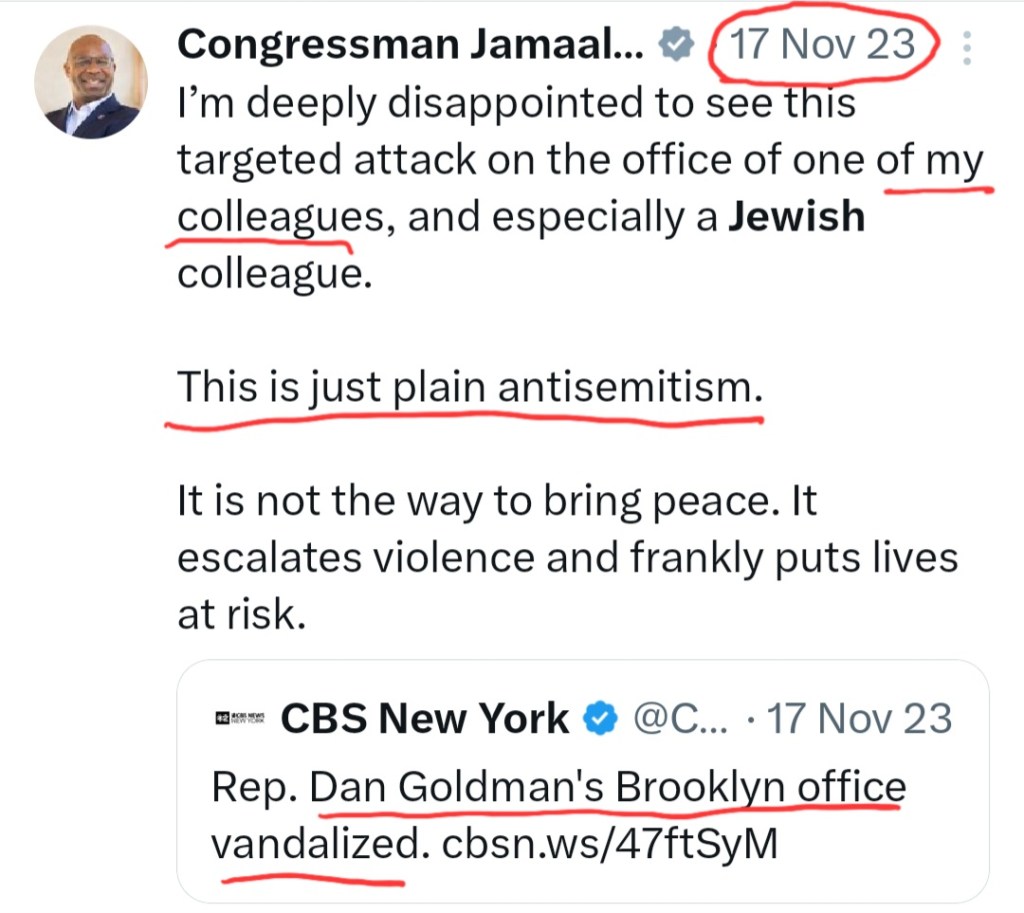Click the circled 17 Nov 23 tweet date
The width and height of the screenshot is (1024, 913).
click(823, 44)
